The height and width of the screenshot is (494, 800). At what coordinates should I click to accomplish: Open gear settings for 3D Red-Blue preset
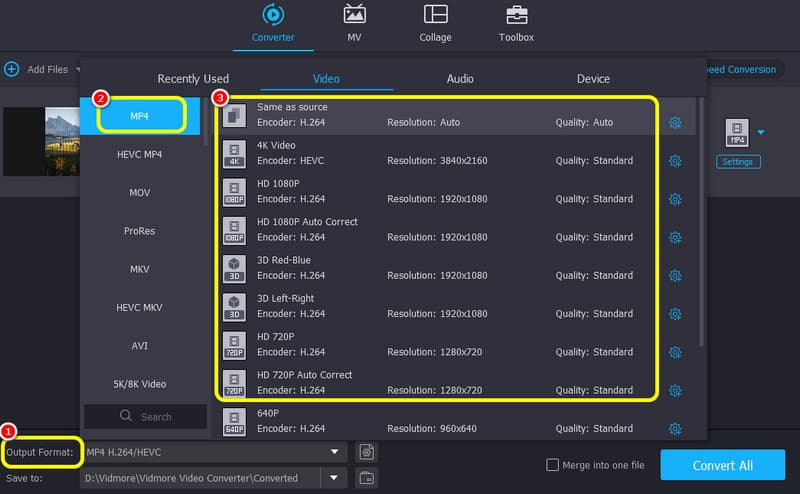pos(675,276)
